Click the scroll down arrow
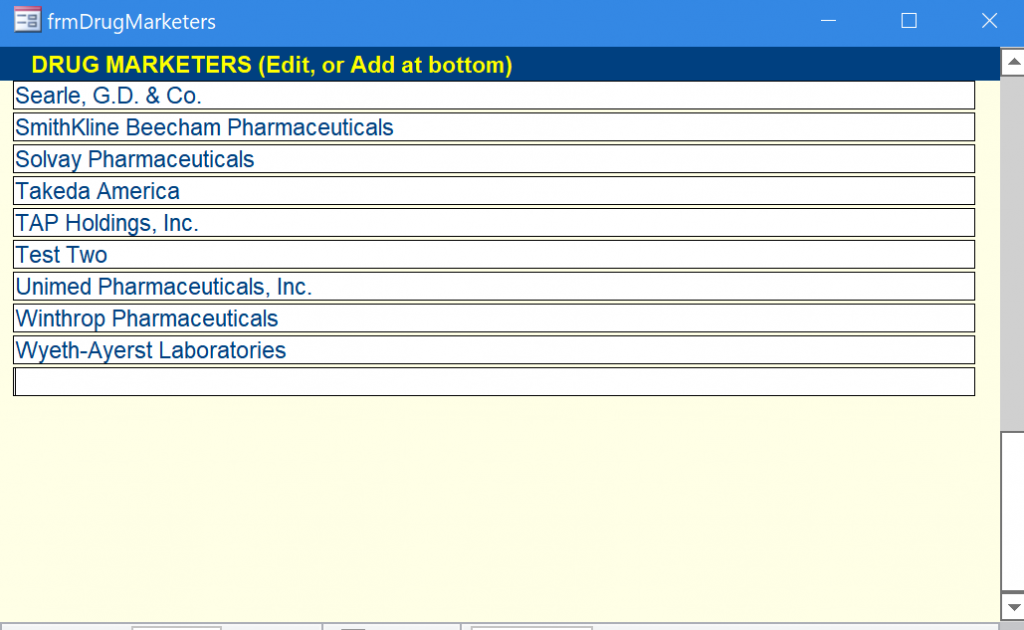Screen dimensions: 1024x630 (1012, 606)
